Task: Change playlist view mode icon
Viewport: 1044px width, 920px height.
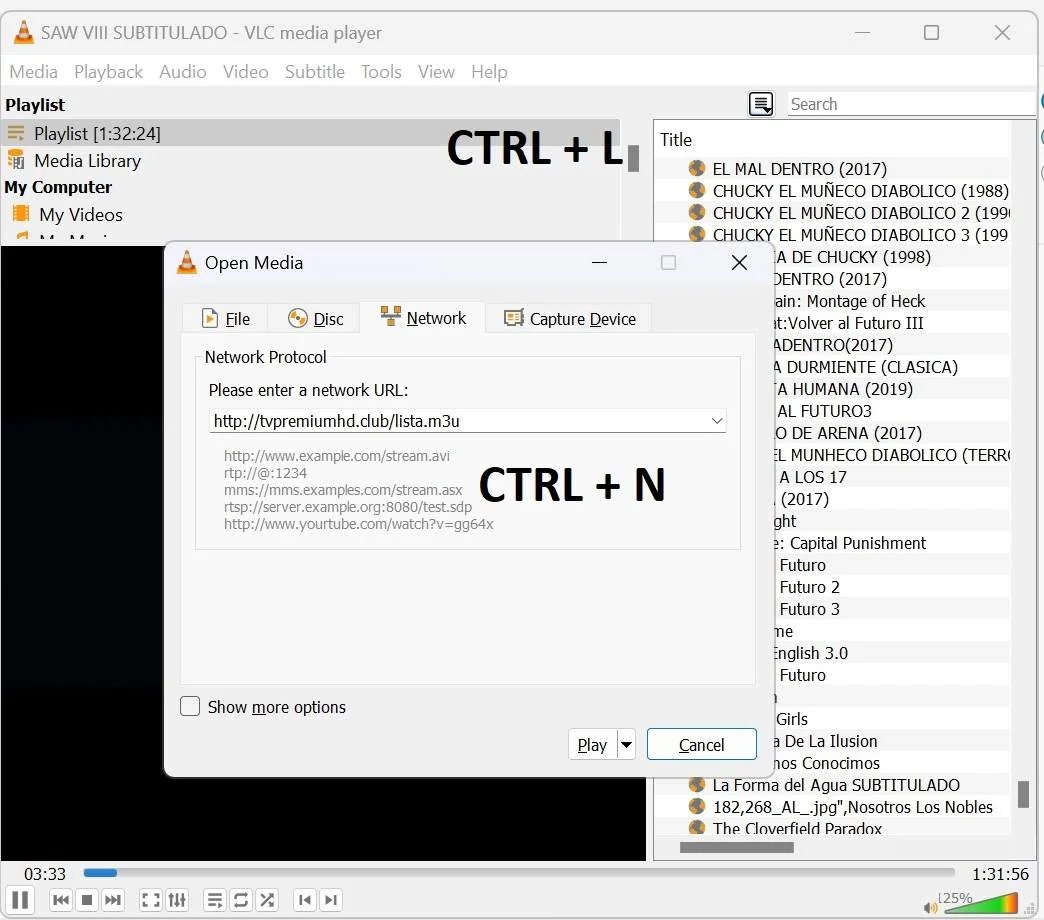Action: coord(761,104)
